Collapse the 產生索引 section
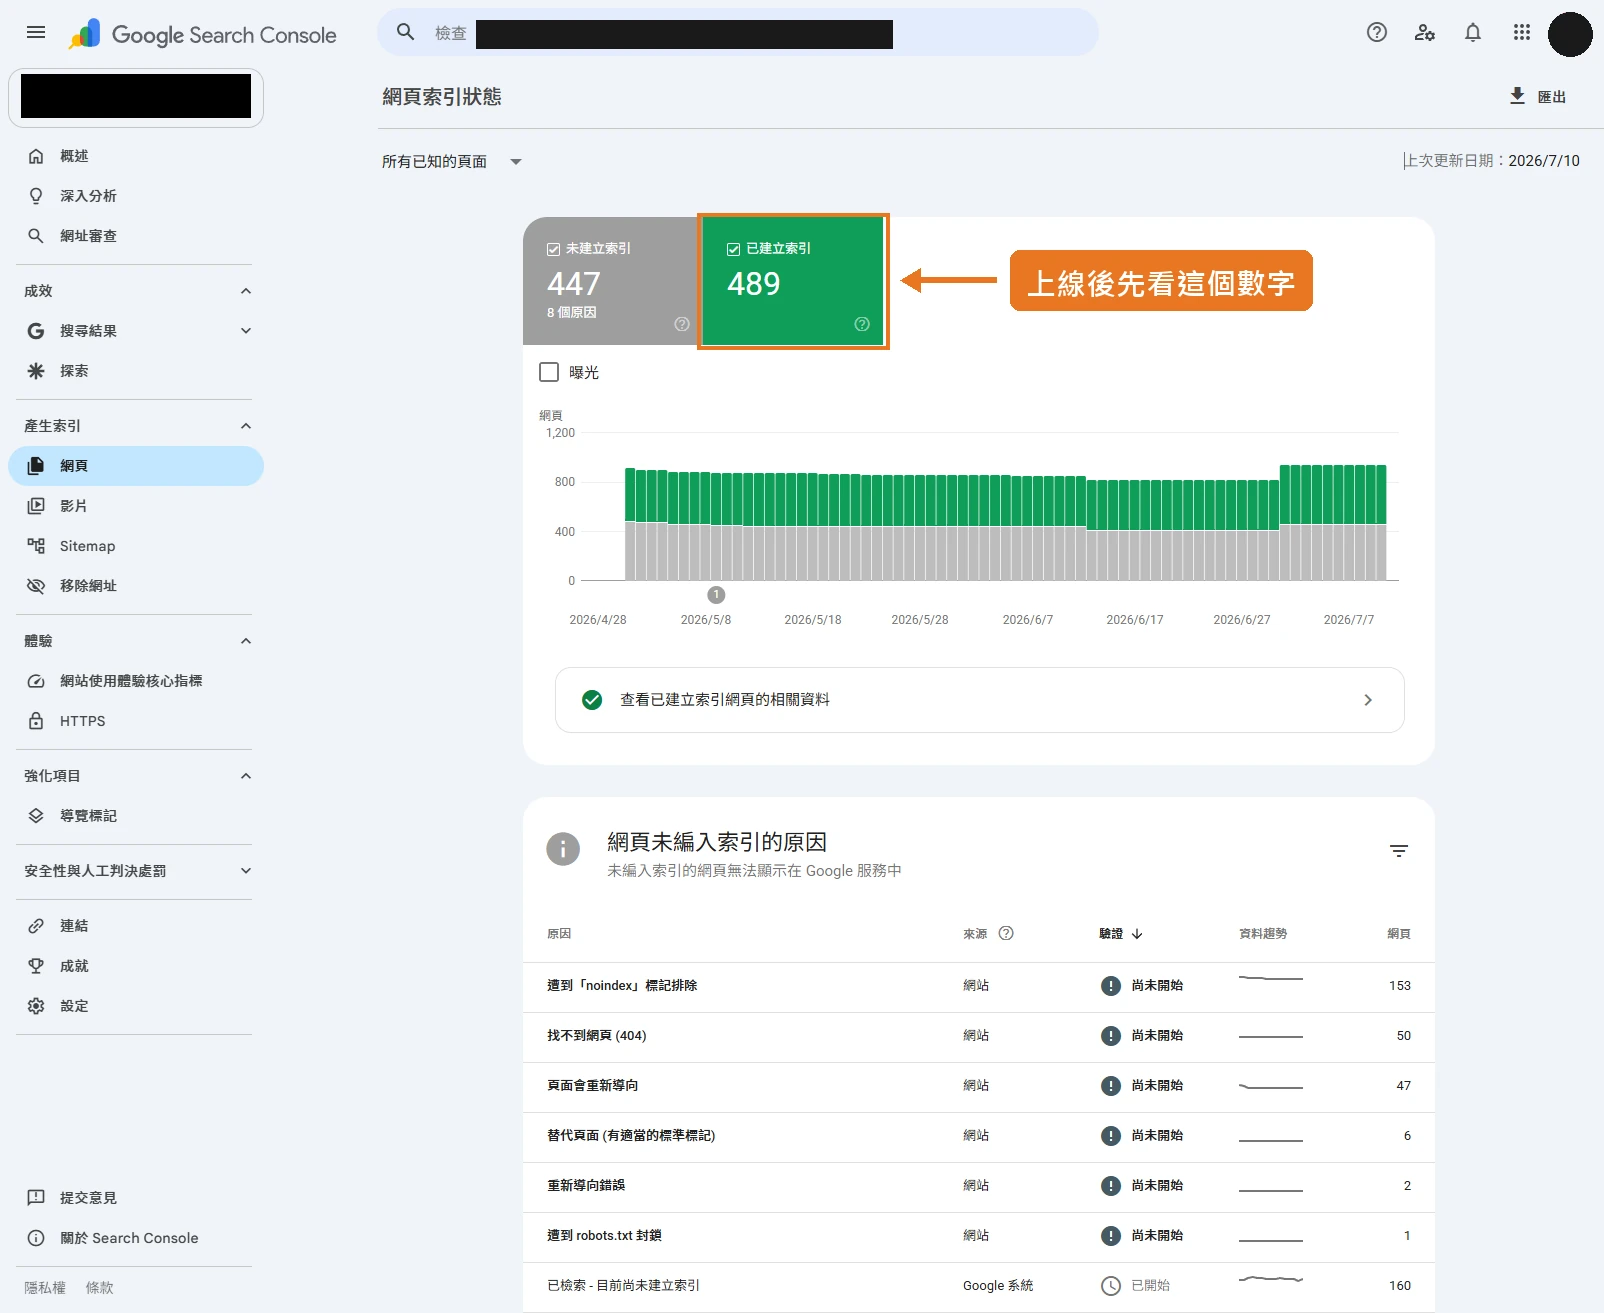The image size is (1604, 1313). tap(246, 426)
